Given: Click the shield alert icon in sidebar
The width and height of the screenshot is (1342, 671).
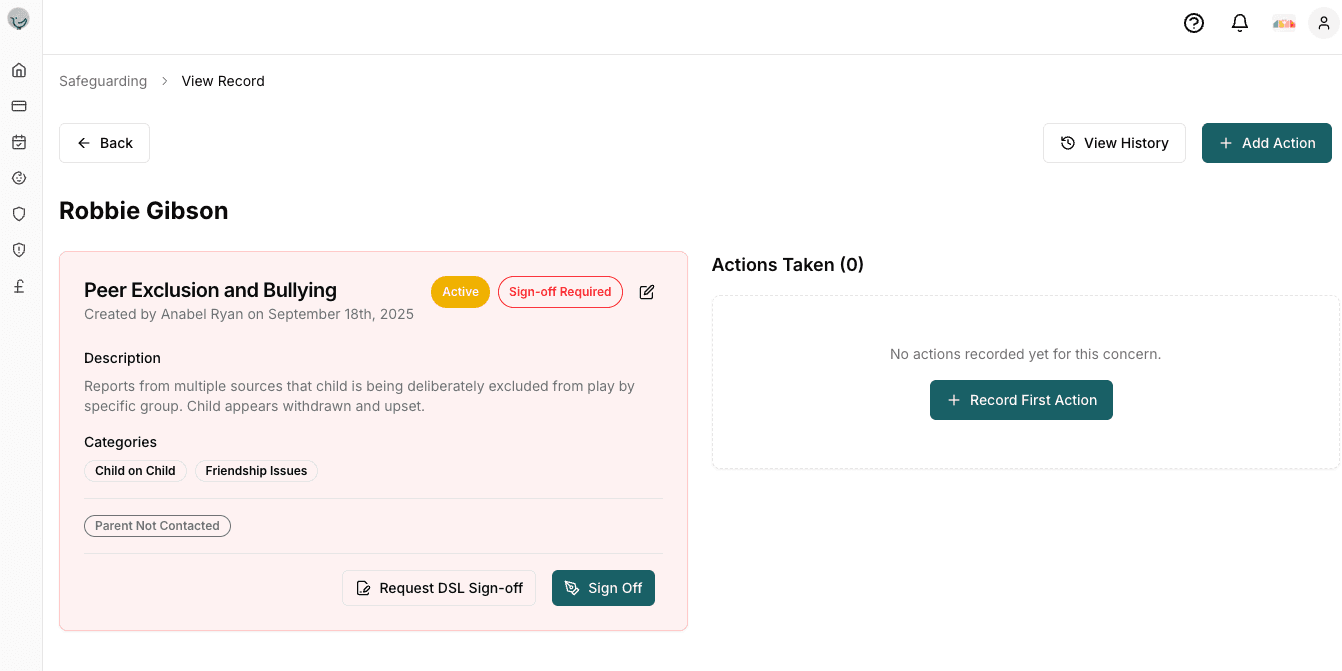Looking at the screenshot, I should [x=19, y=250].
